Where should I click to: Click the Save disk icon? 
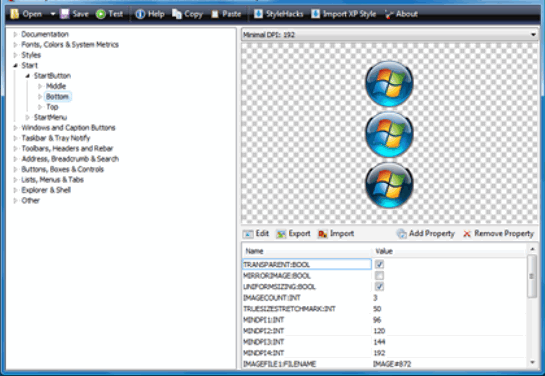click(64, 14)
